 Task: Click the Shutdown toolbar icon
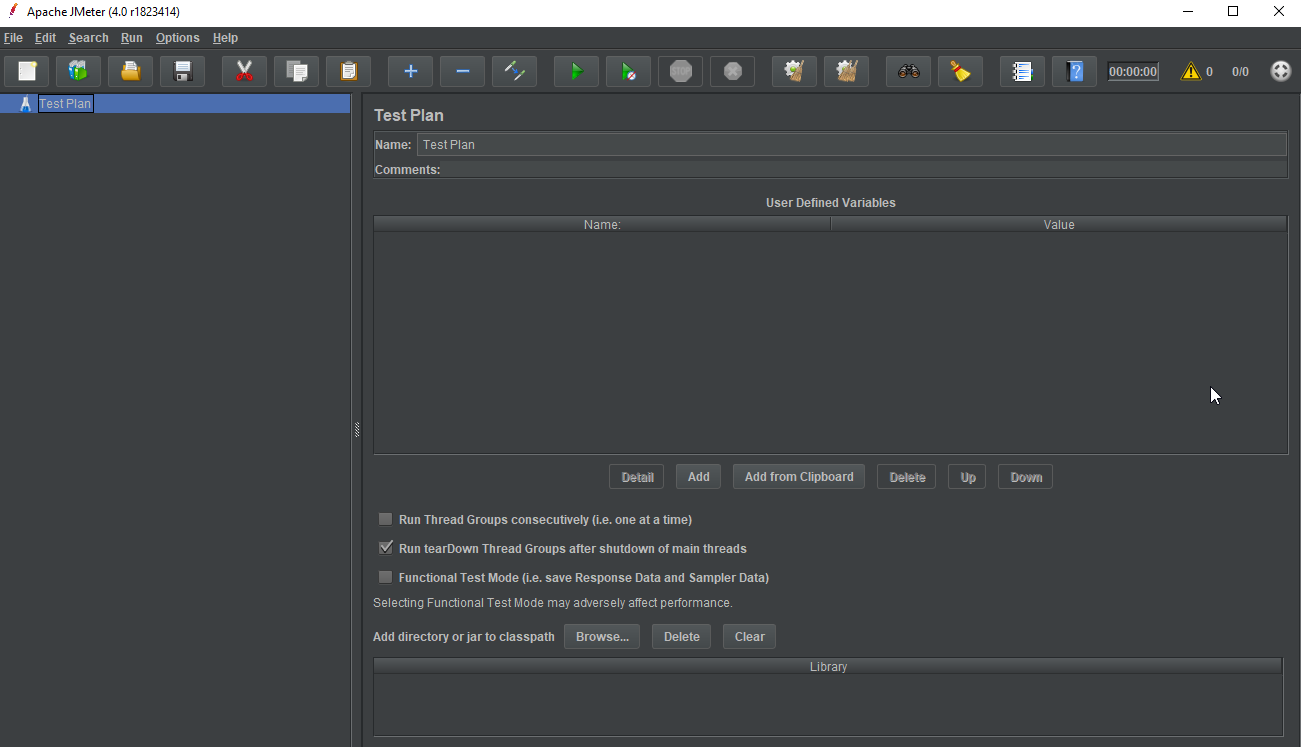tap(733, 72)
